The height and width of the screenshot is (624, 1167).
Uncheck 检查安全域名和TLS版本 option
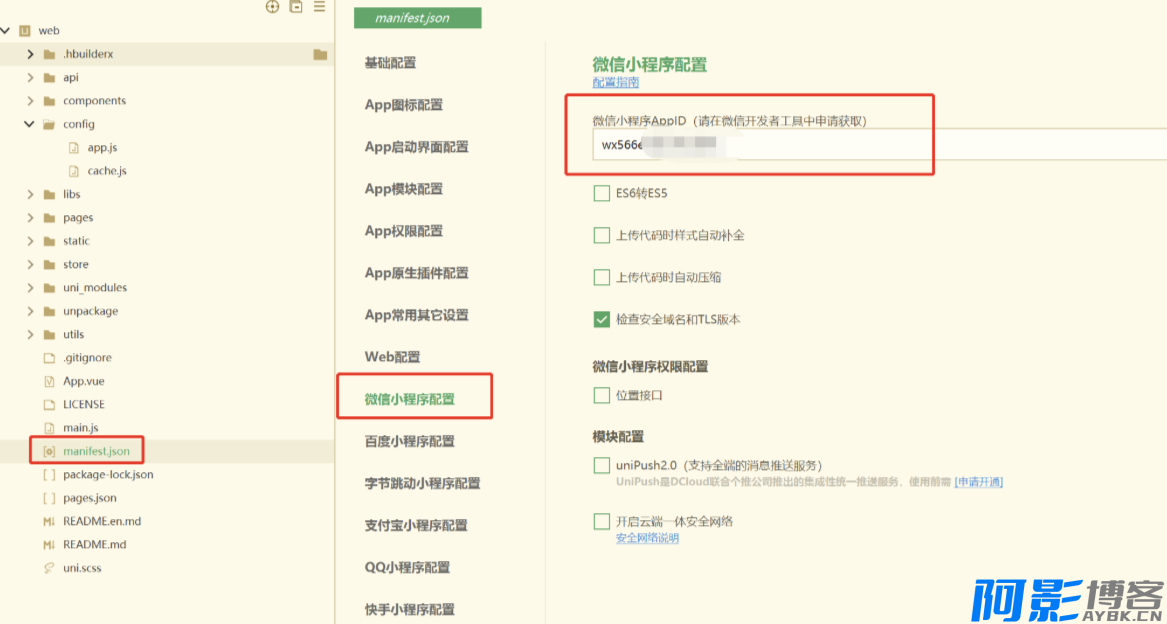click(x=602, y=319)
